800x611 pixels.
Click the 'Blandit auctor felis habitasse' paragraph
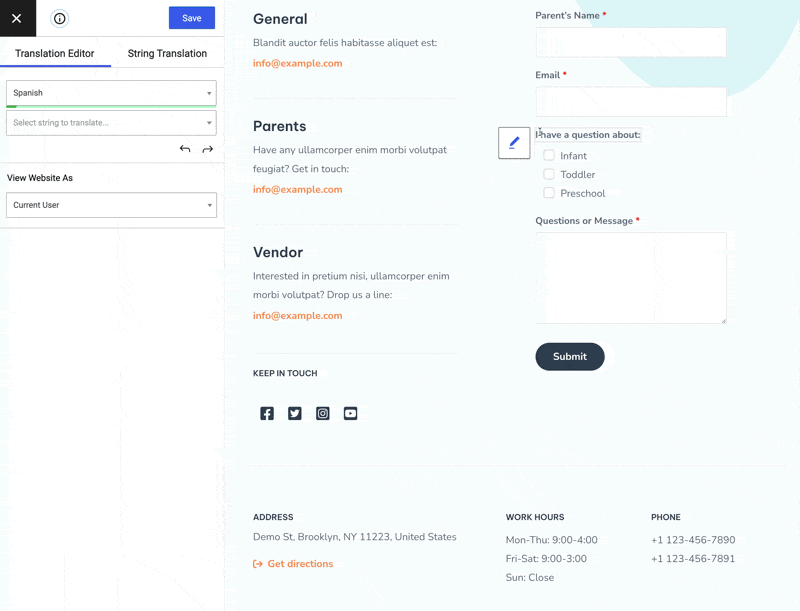(345, 43)
